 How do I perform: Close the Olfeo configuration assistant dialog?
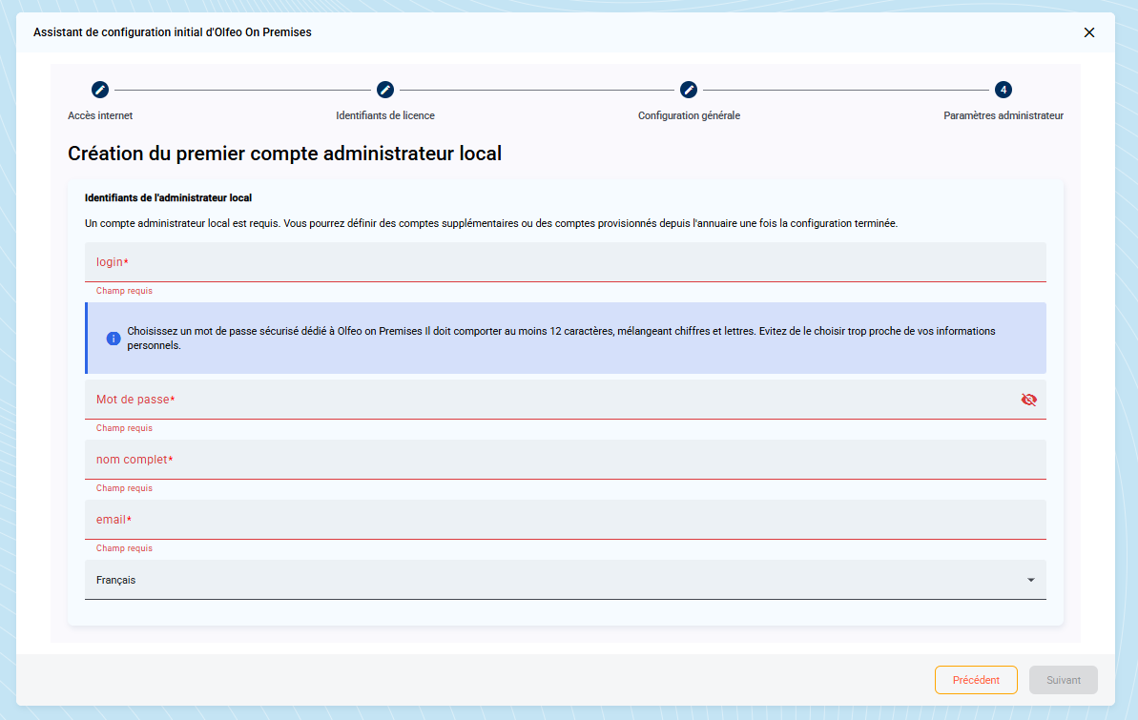pos(1089,33)
